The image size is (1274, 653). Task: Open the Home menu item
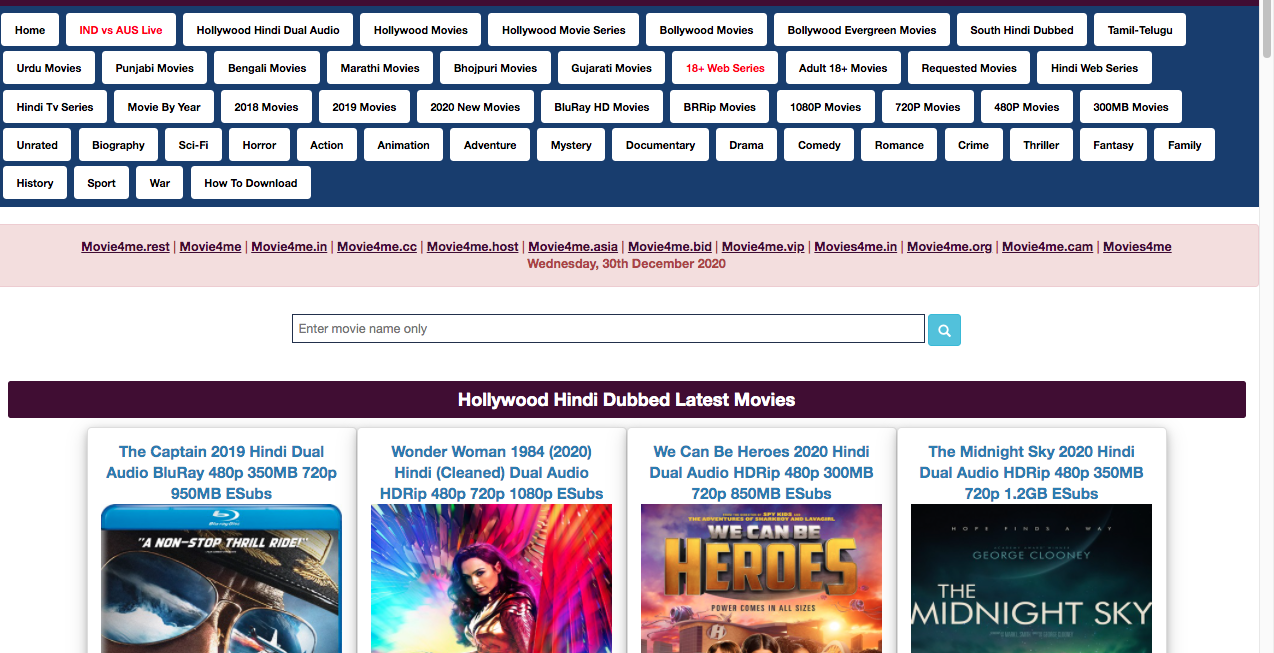tap(30, 30)
